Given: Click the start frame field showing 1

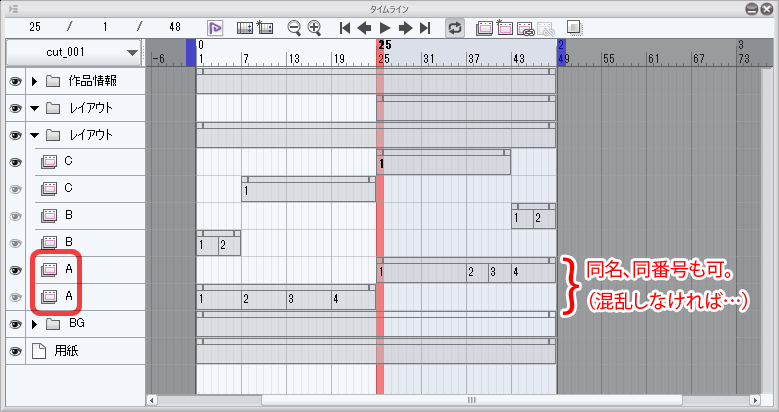Looking at the screenshot, I should tap(105, 27).
